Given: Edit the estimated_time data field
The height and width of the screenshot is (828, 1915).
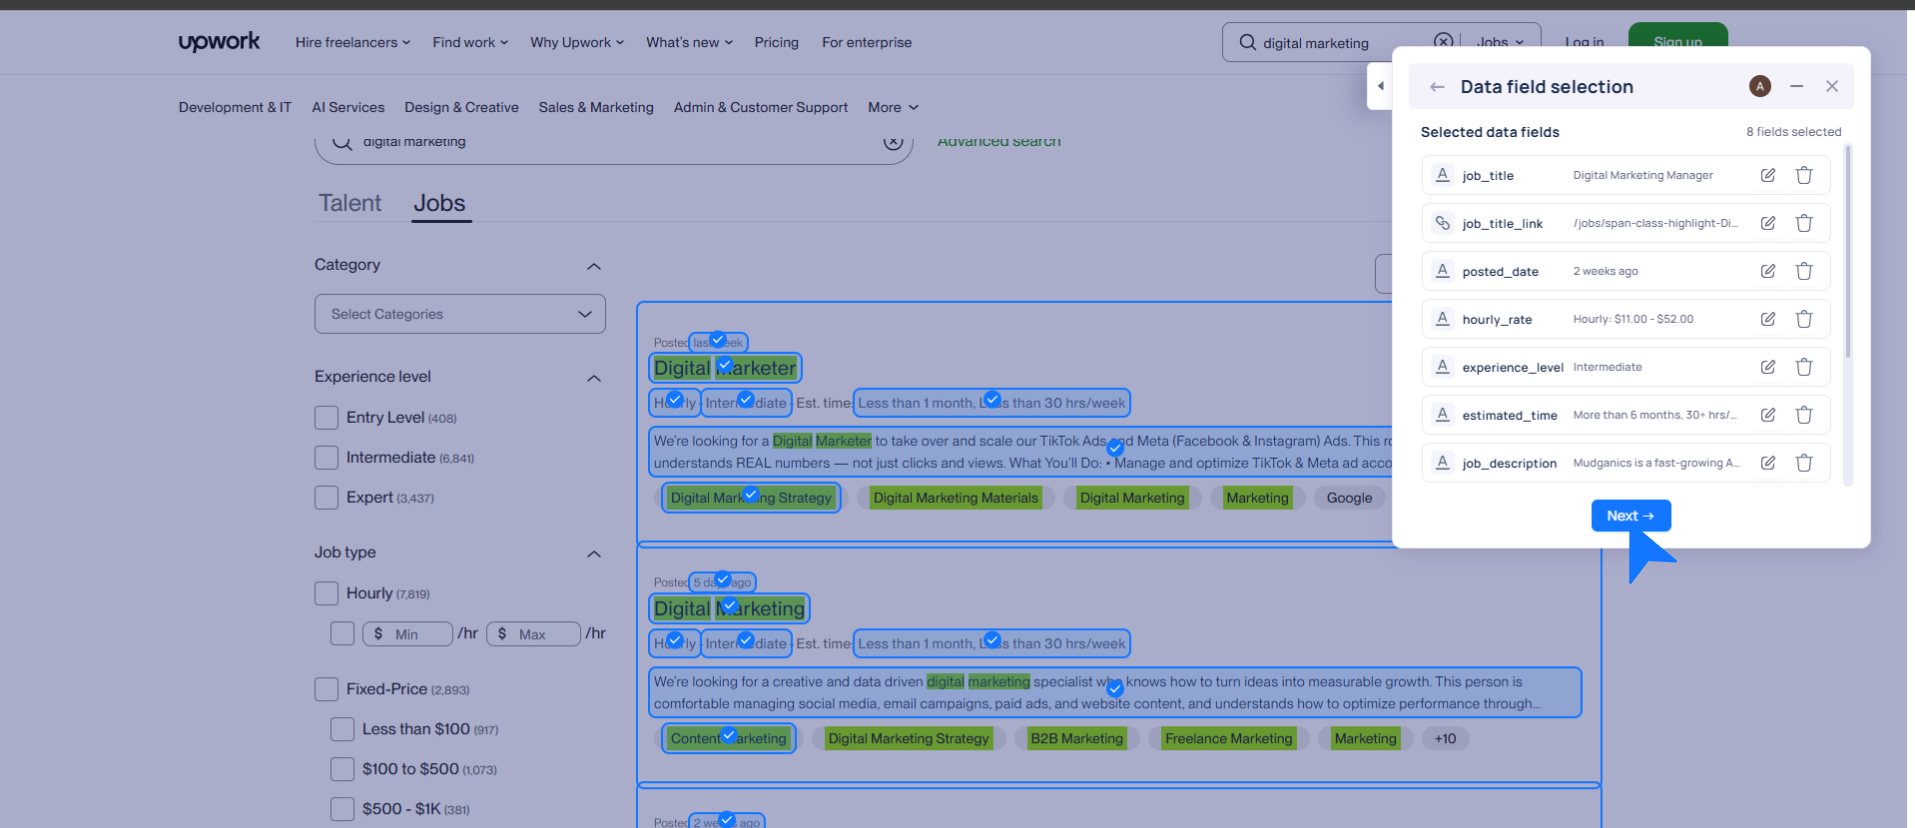Looking at the screenshot, I should (x=1768, y=415).
